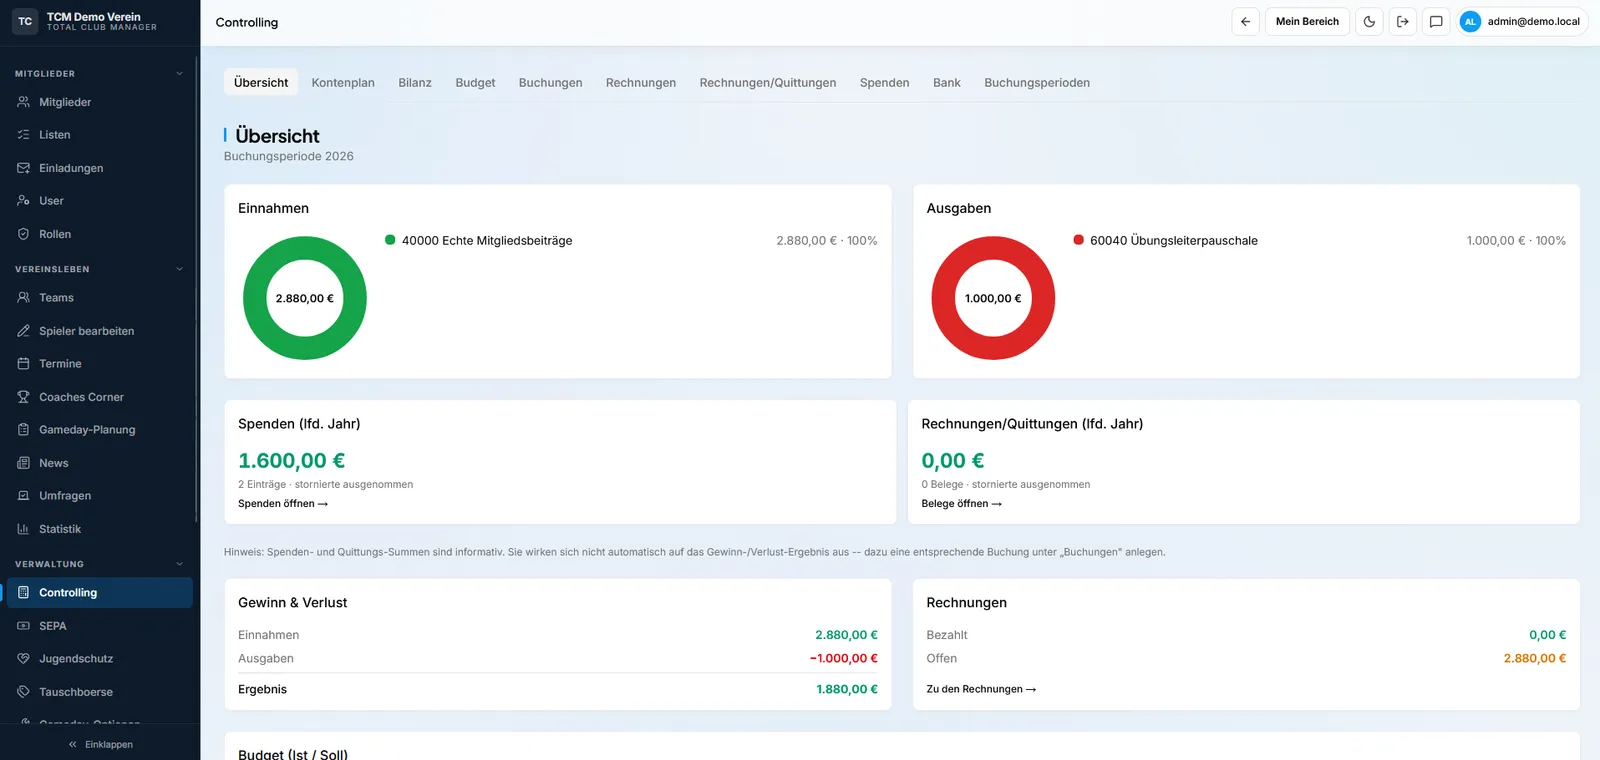Image resolution: width=1600 pixels, height=760 pixels.
Task: Collapse the VERWALTUNG sidebar section
Action: coord(180,564)
